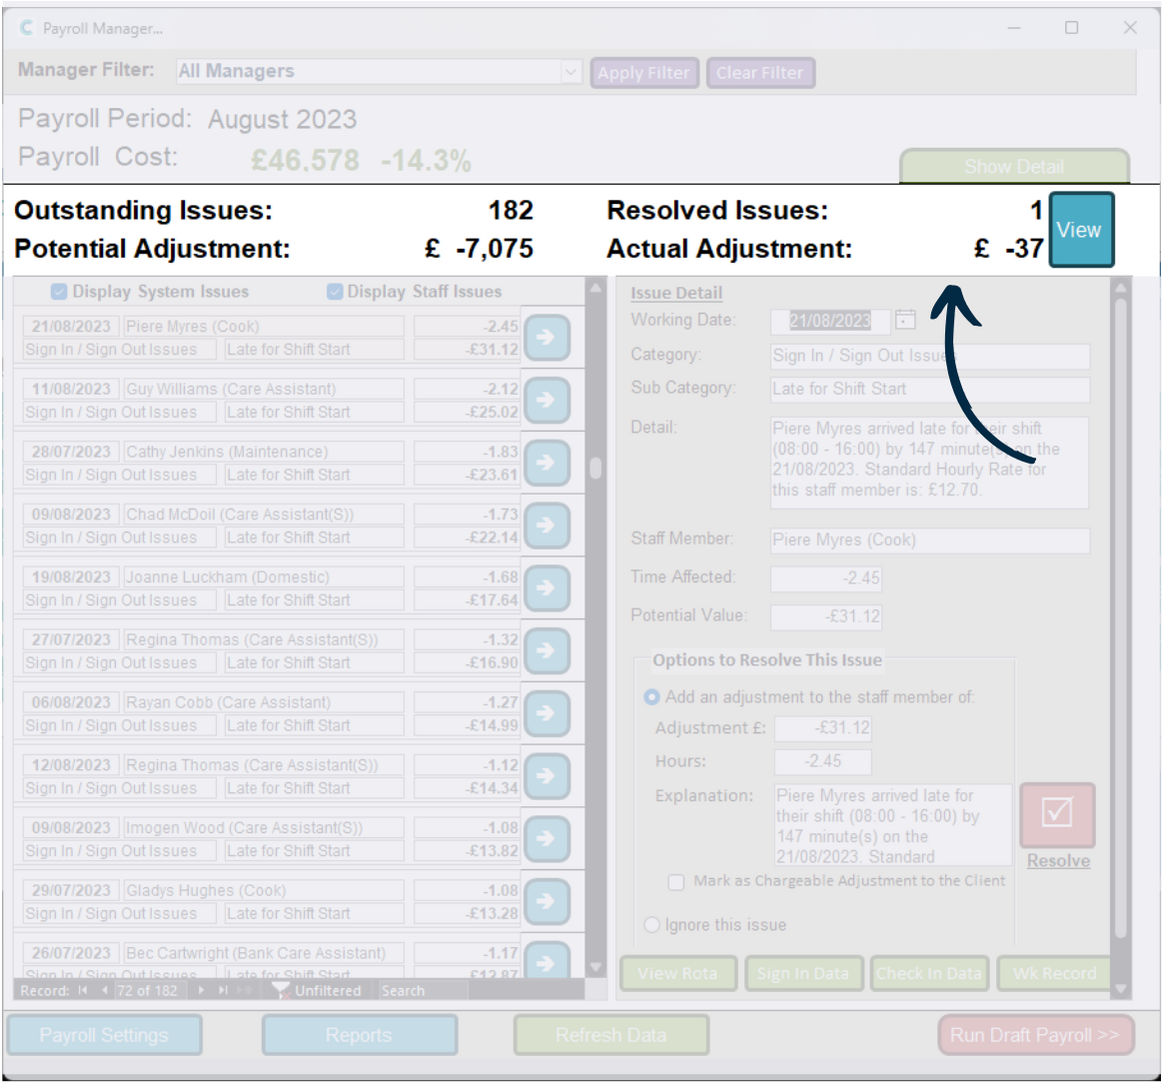Toggle Display Staff Issues checkbox

(x=335, y=292)
